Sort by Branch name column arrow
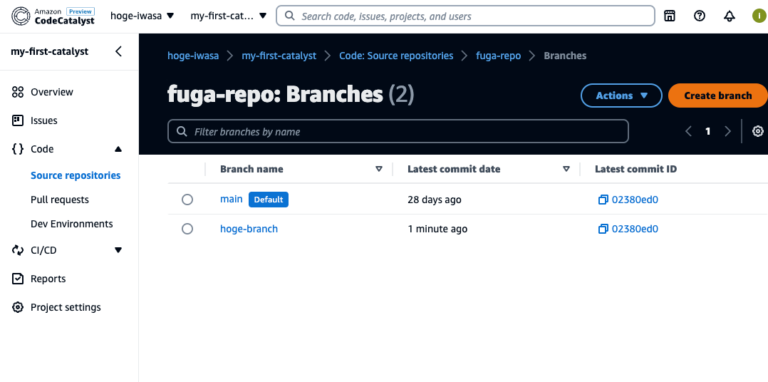The height and width of the screenshot is (382, 768). pos(379,169)
